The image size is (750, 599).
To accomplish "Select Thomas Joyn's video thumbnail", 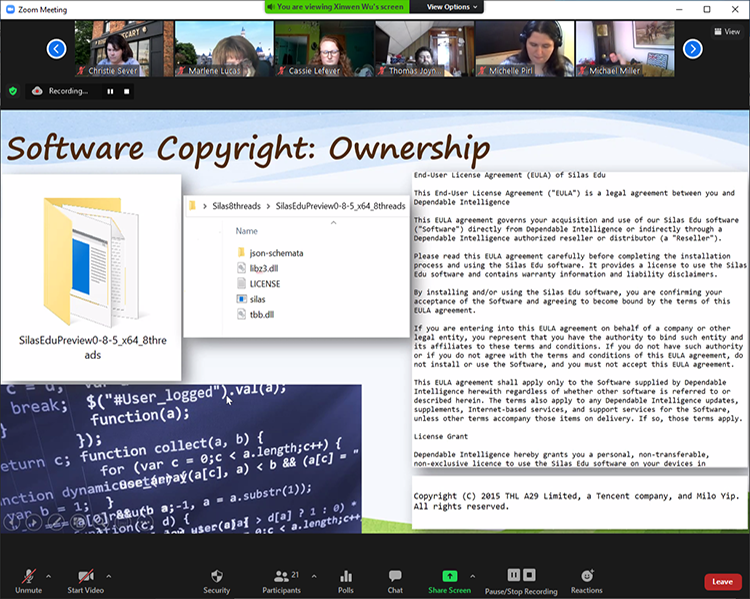I will click(x=424, y=48).
